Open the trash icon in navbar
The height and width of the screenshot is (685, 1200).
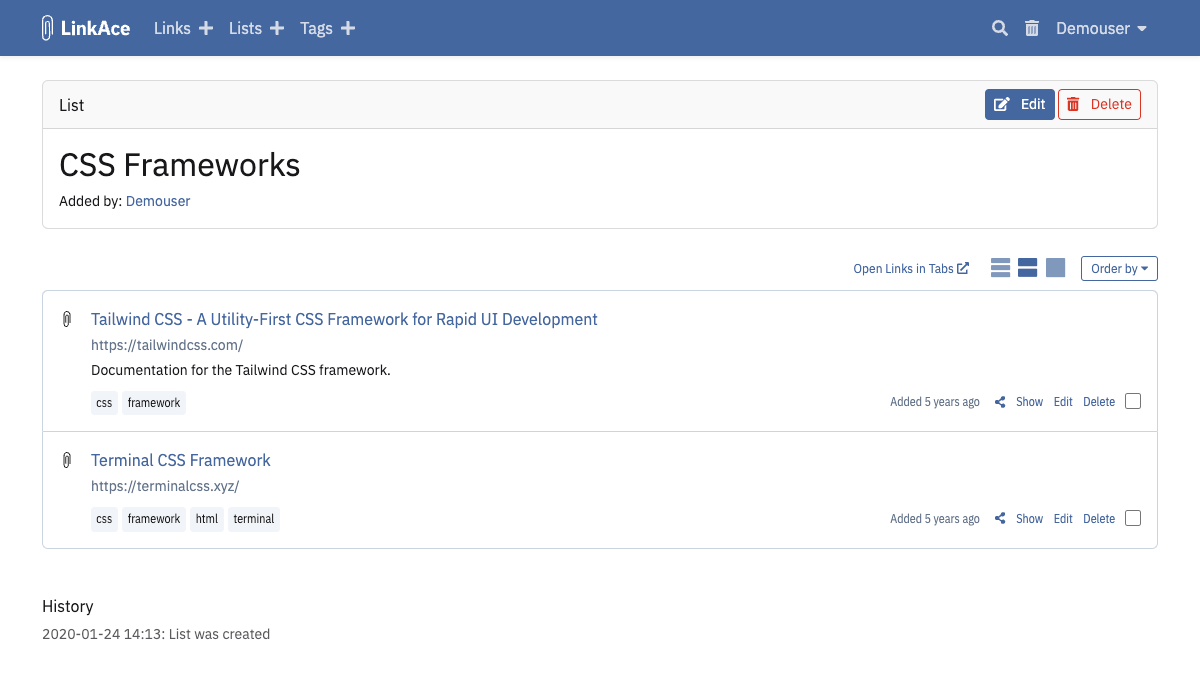pos(1032,29)
